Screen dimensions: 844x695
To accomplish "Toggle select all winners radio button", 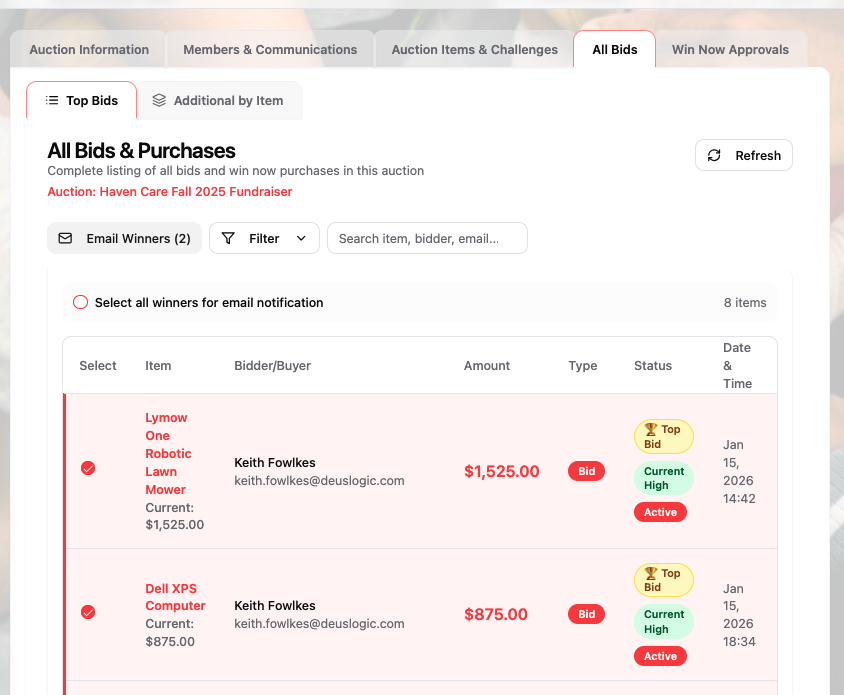I will [x=80, y=302].
